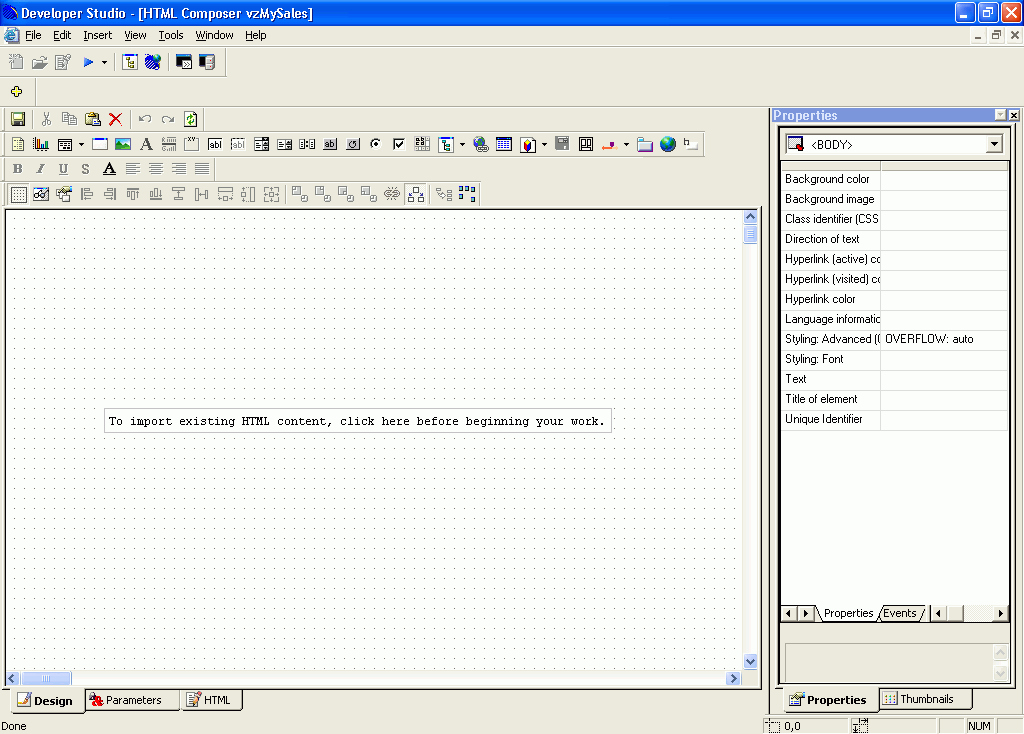Insert a Graph using bar chart icon
The image size is (1024, 734).
41,144
